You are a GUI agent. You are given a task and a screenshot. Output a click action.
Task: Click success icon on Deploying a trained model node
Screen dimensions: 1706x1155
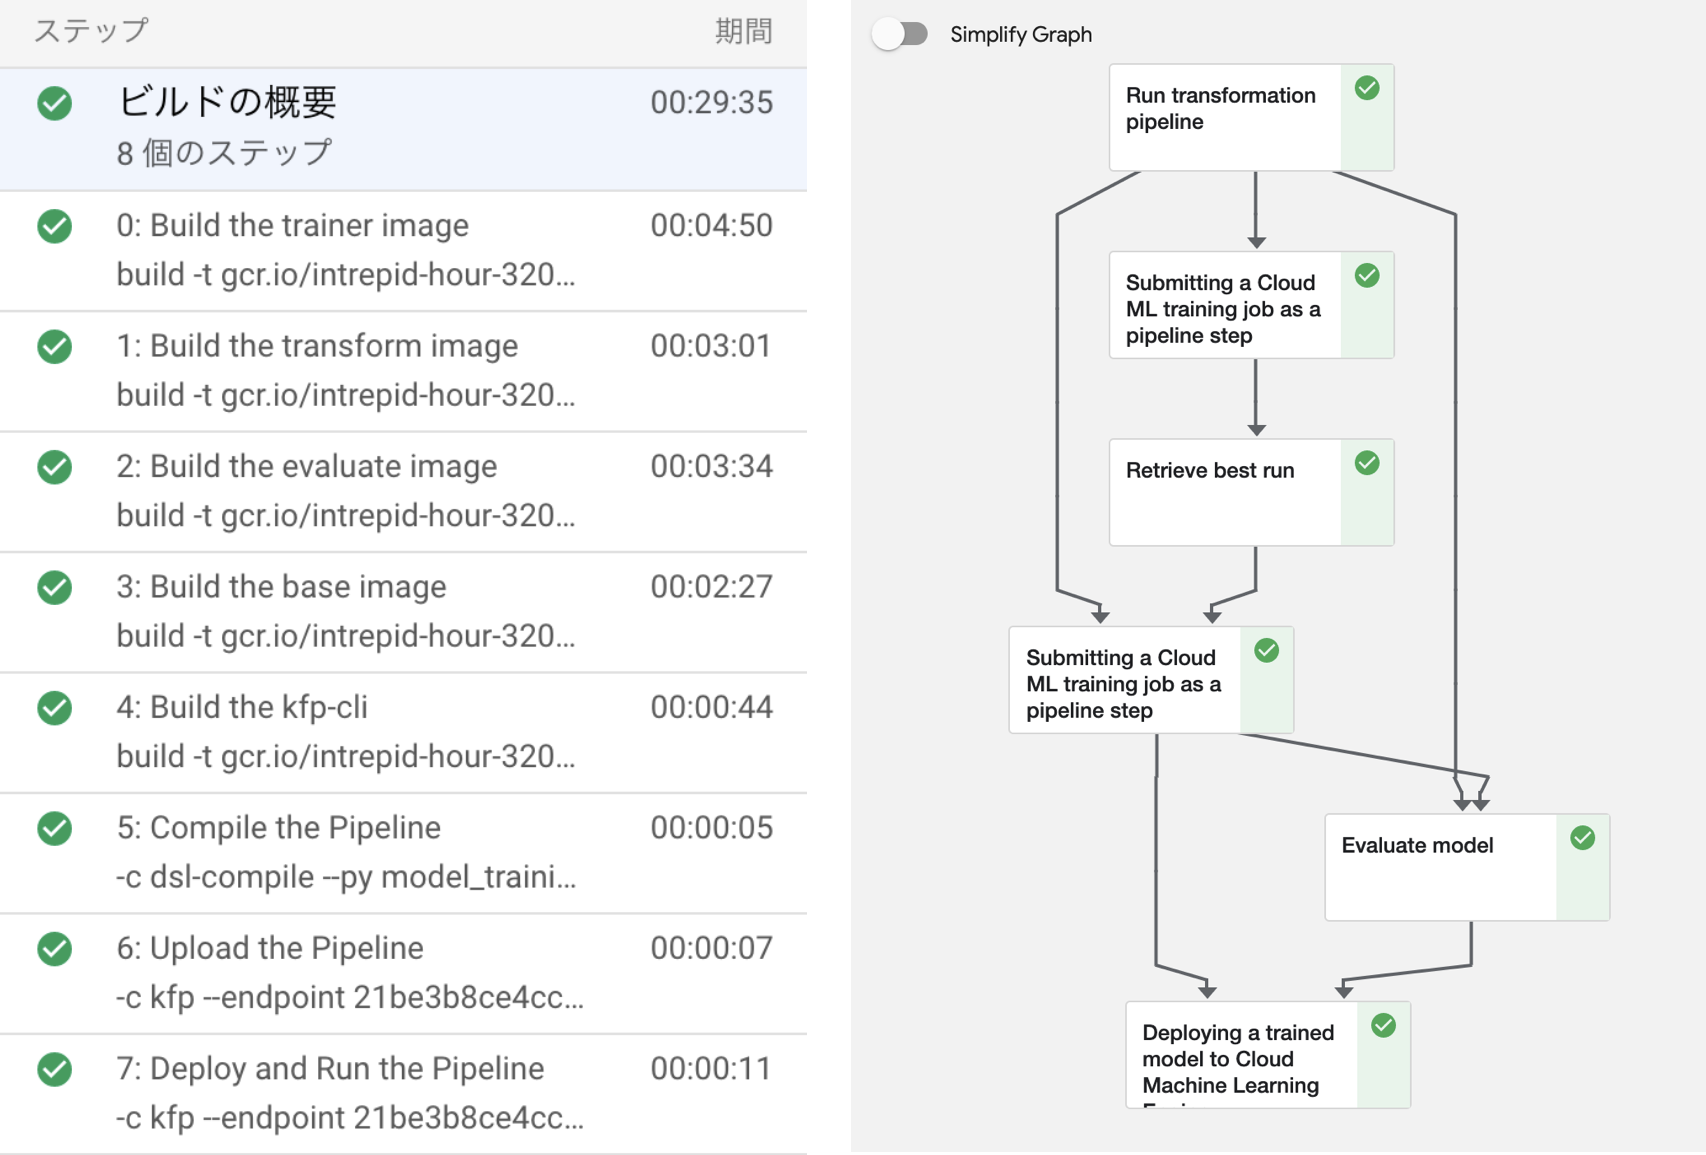tap(1383, 1025)
